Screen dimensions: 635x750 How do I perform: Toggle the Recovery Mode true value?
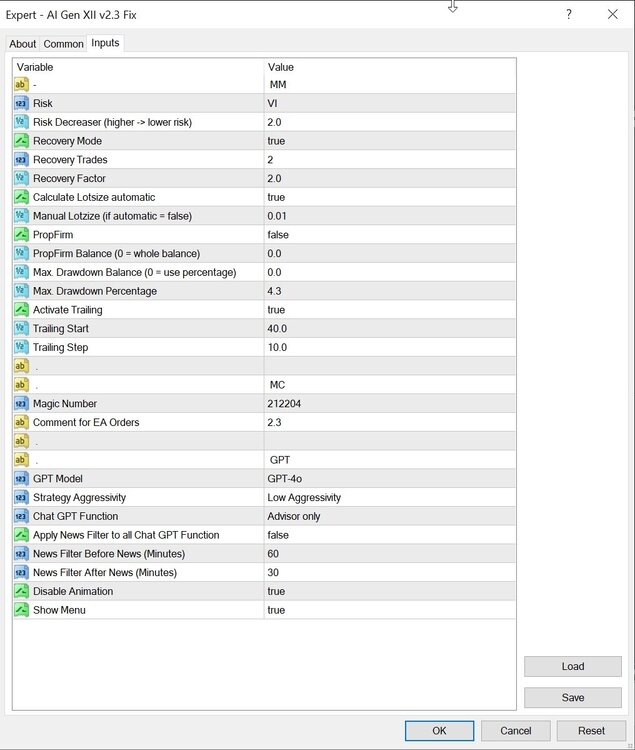pos(390,141)
